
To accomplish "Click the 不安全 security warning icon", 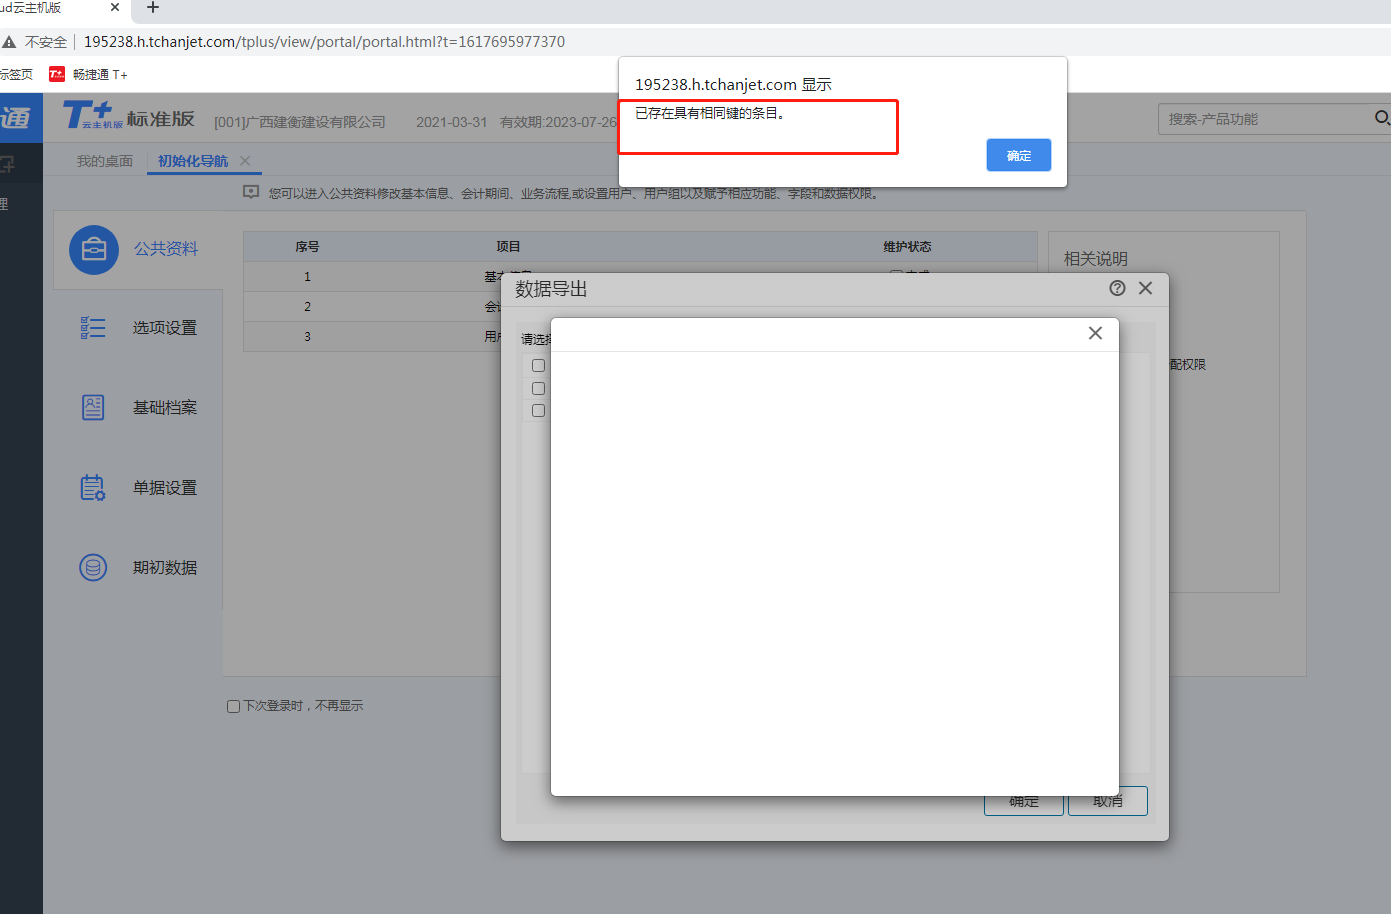I will click(x=9, y=42).
